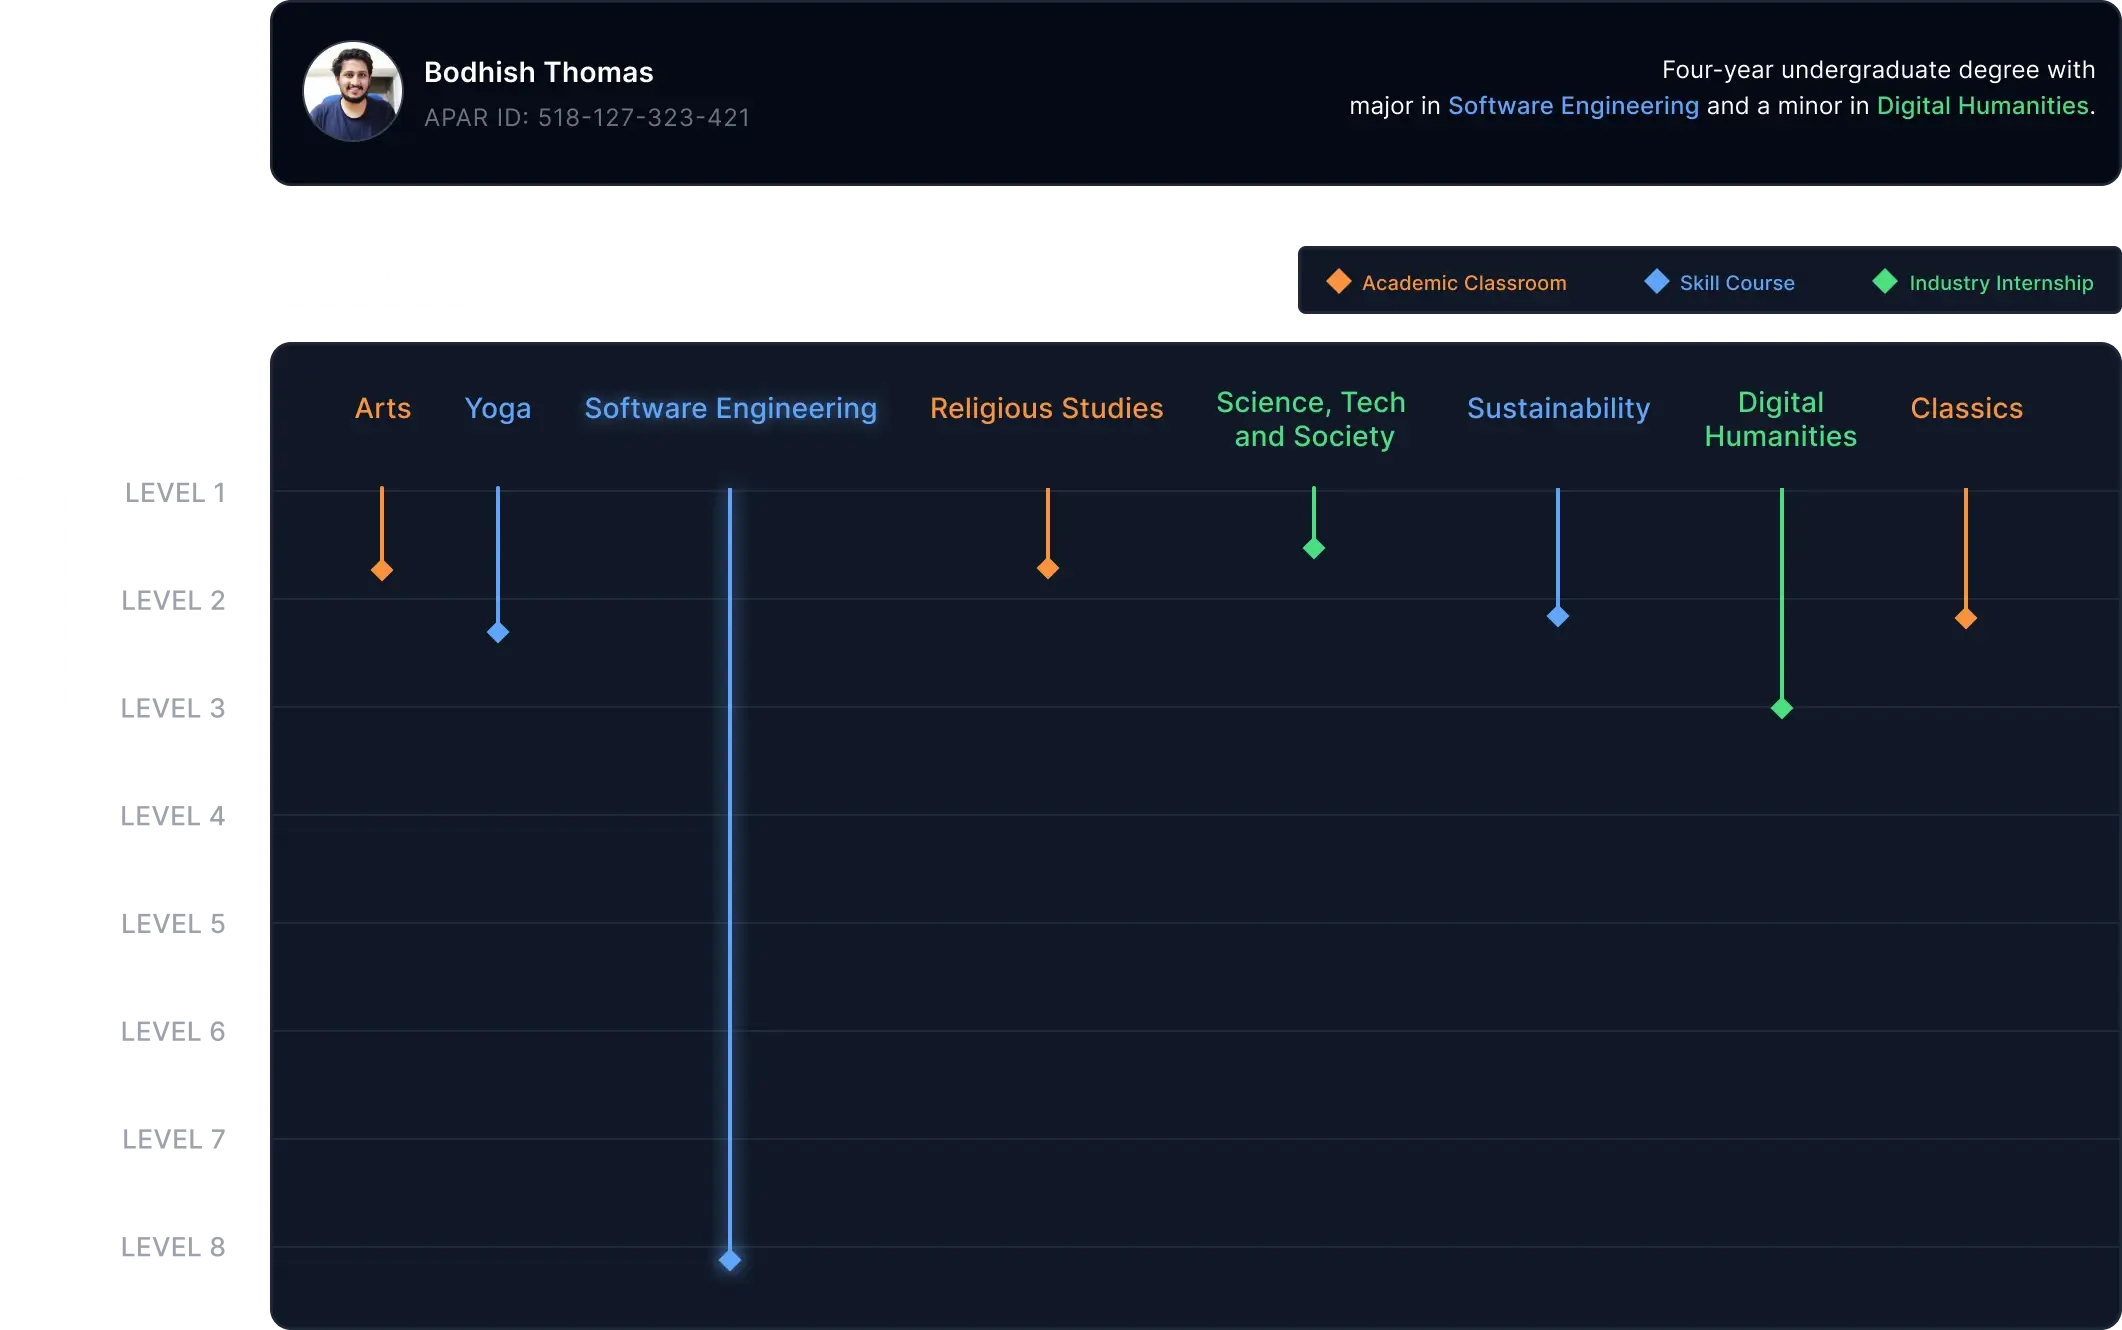2122x1330 pixels.
Task: Click the blue Skill Course legend diamond
Action: click(x=1656, y=282)
